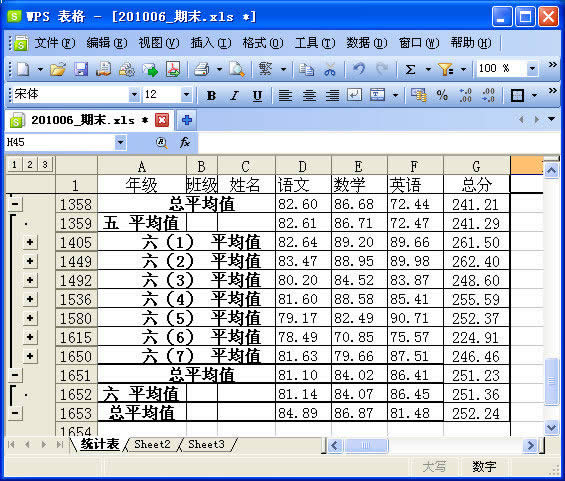
Task: Click the AutoFilter funnel icon
Action: 446,69
